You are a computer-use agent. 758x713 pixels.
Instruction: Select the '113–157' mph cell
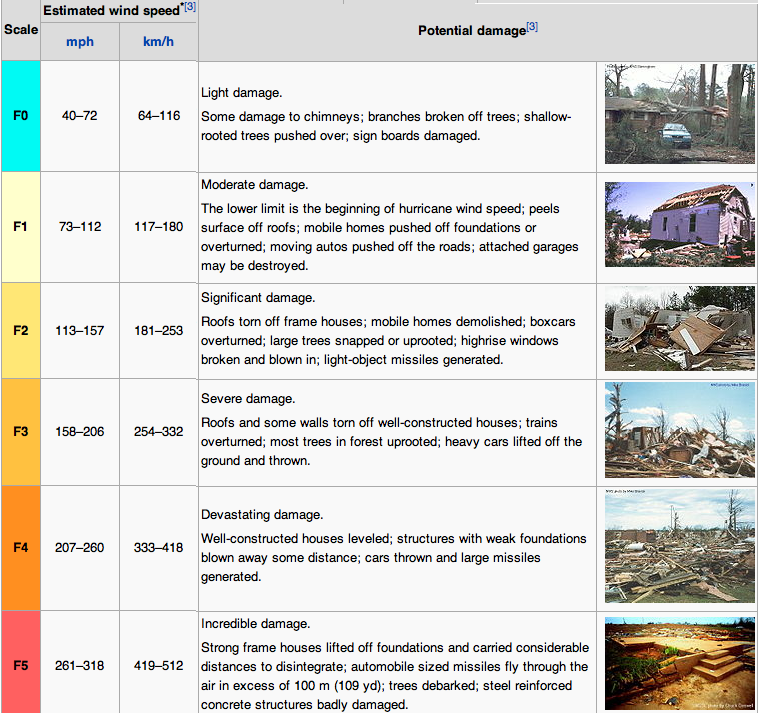click(80, 331)
